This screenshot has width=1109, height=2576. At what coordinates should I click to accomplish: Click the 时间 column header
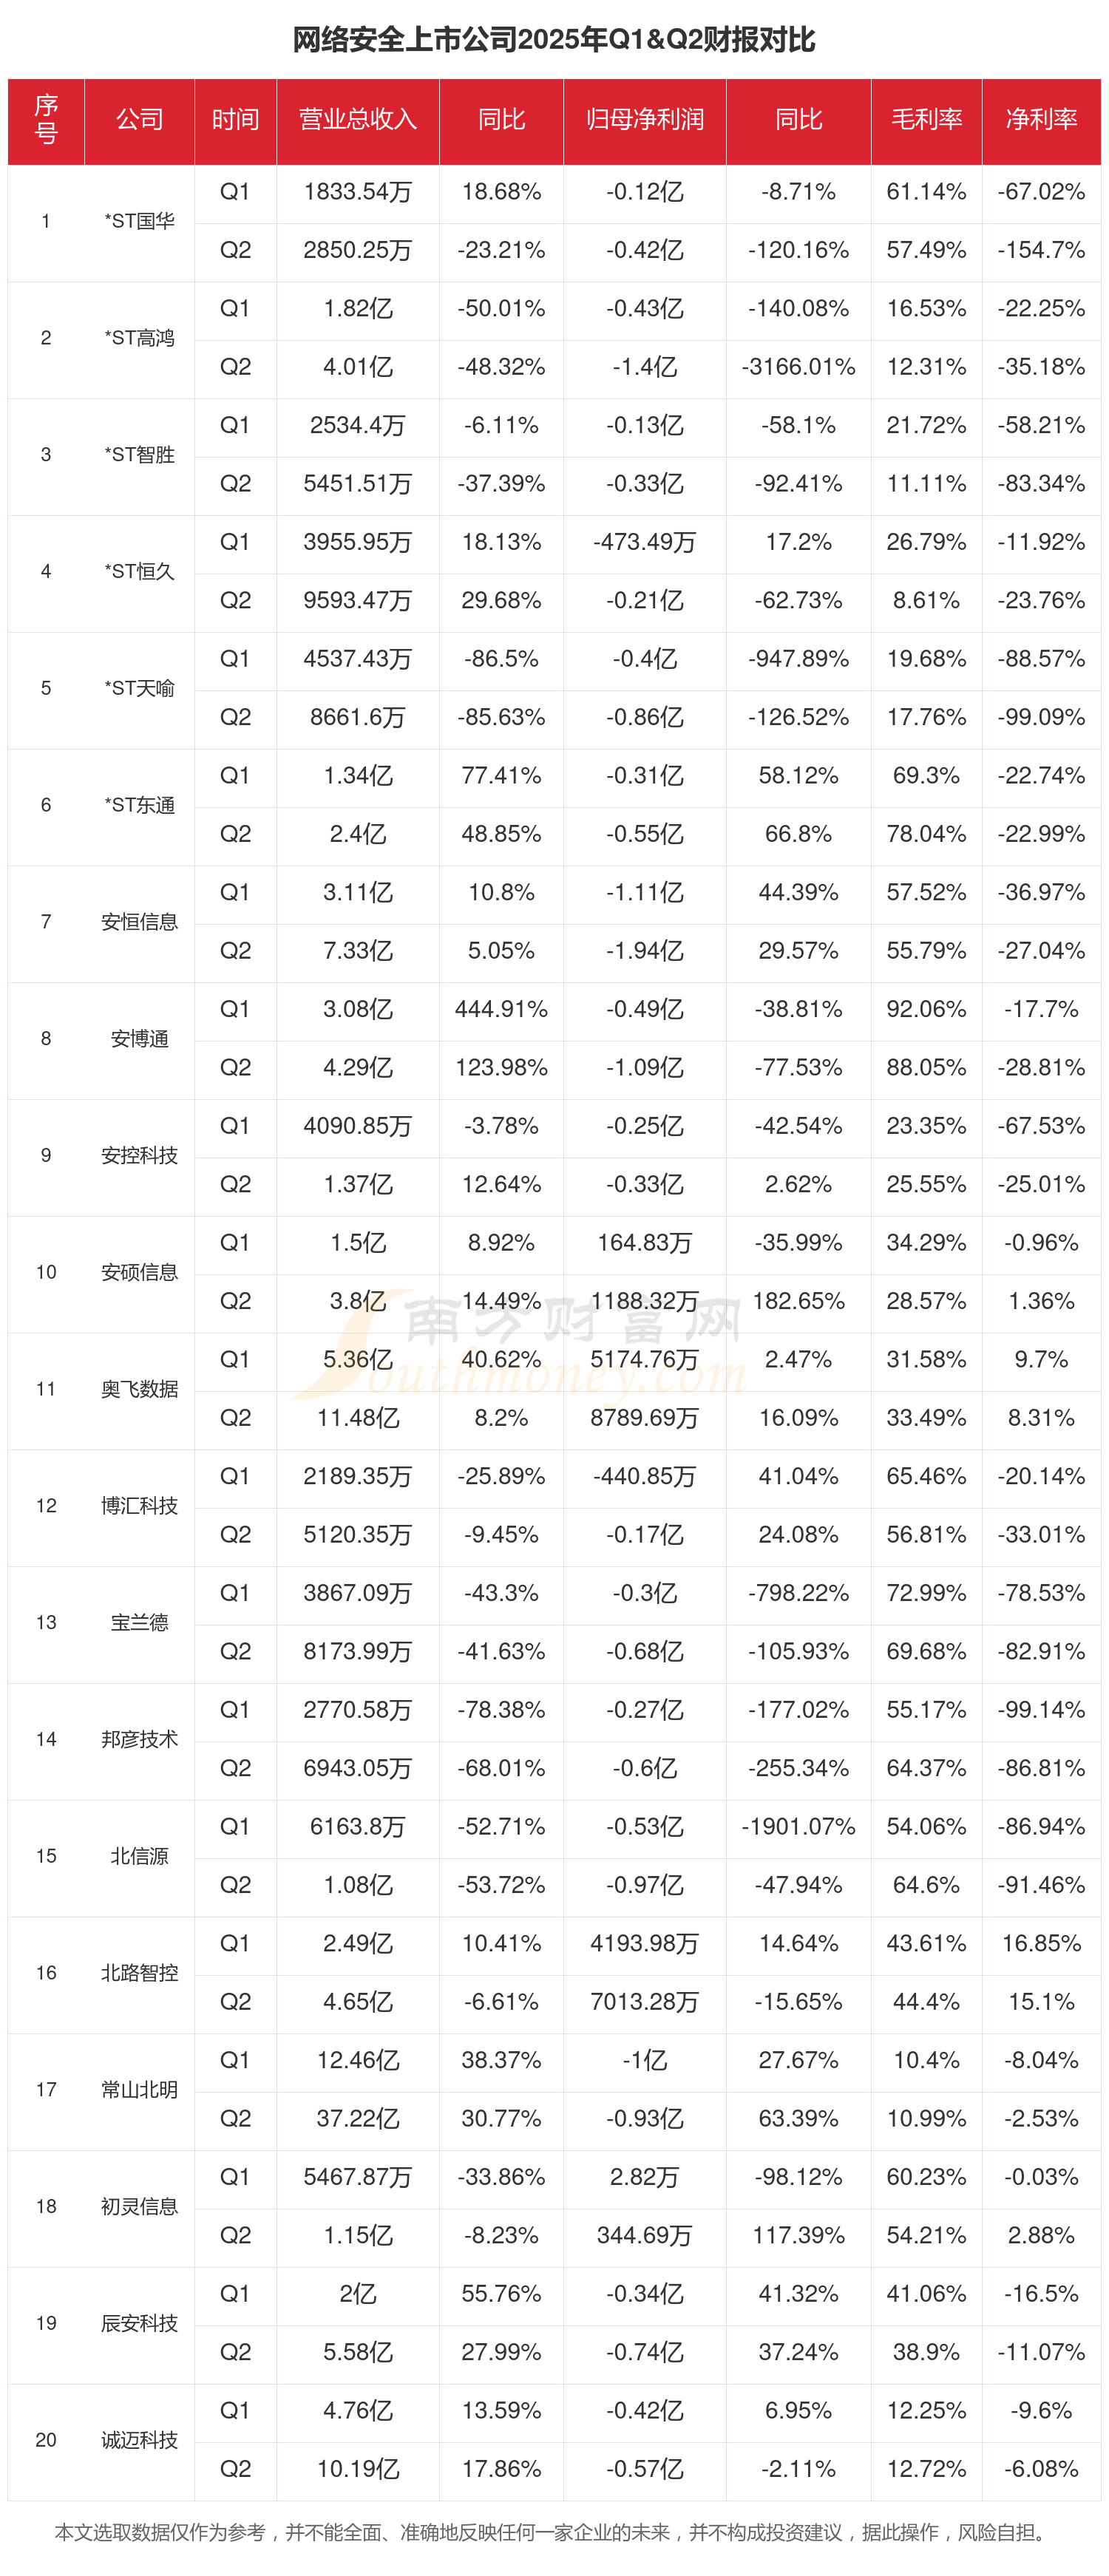click(235, 120)
